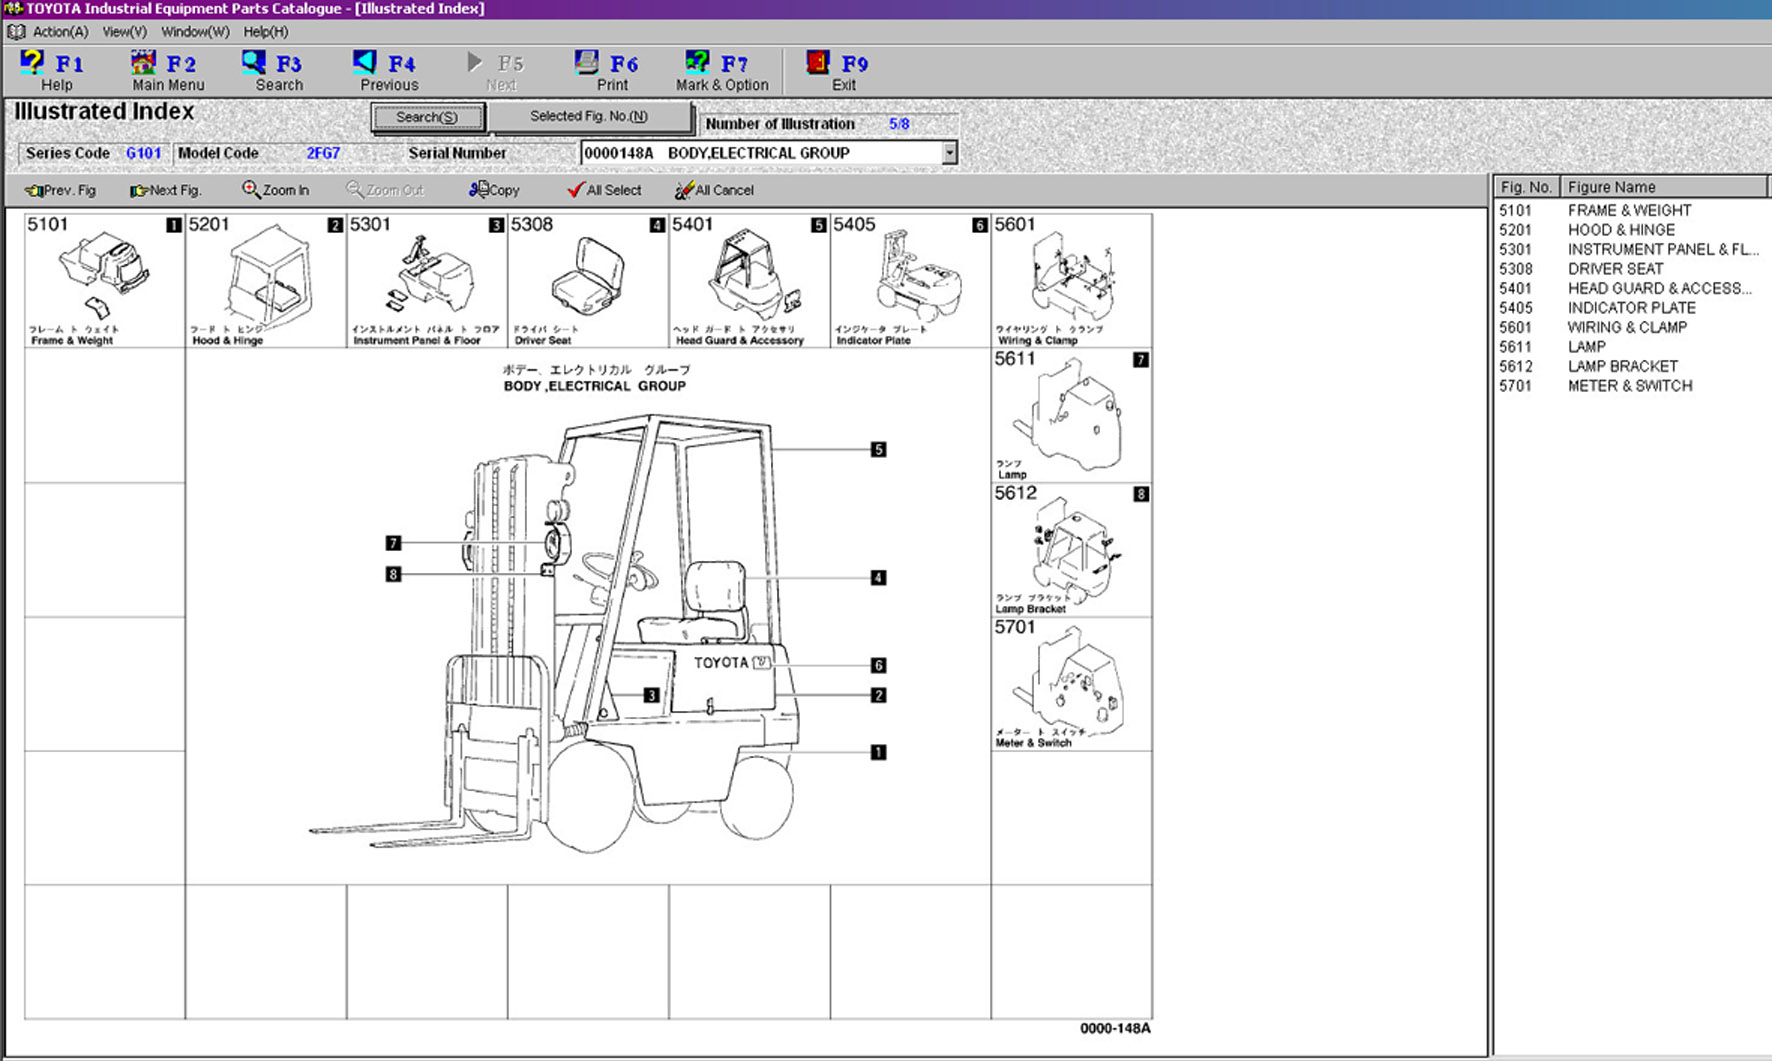This screenshot has width=1772, height=1061.
Task: Click Selected Fig. No.(N) button
Action: point(589,116)
